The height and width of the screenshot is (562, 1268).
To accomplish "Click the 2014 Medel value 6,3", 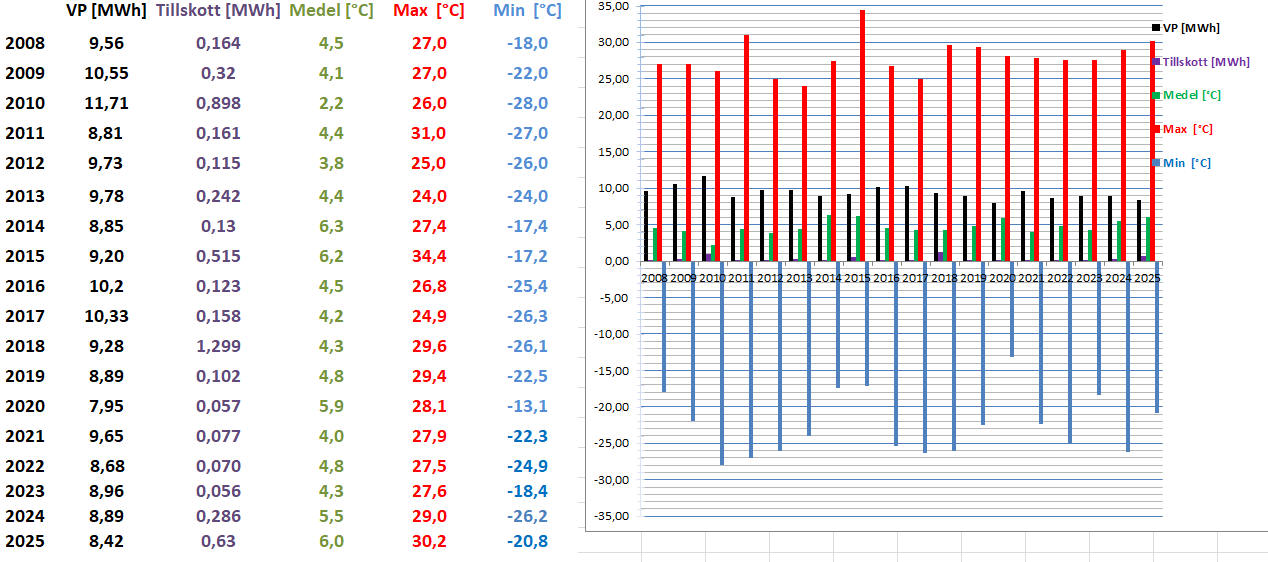I will coord(331,226).
